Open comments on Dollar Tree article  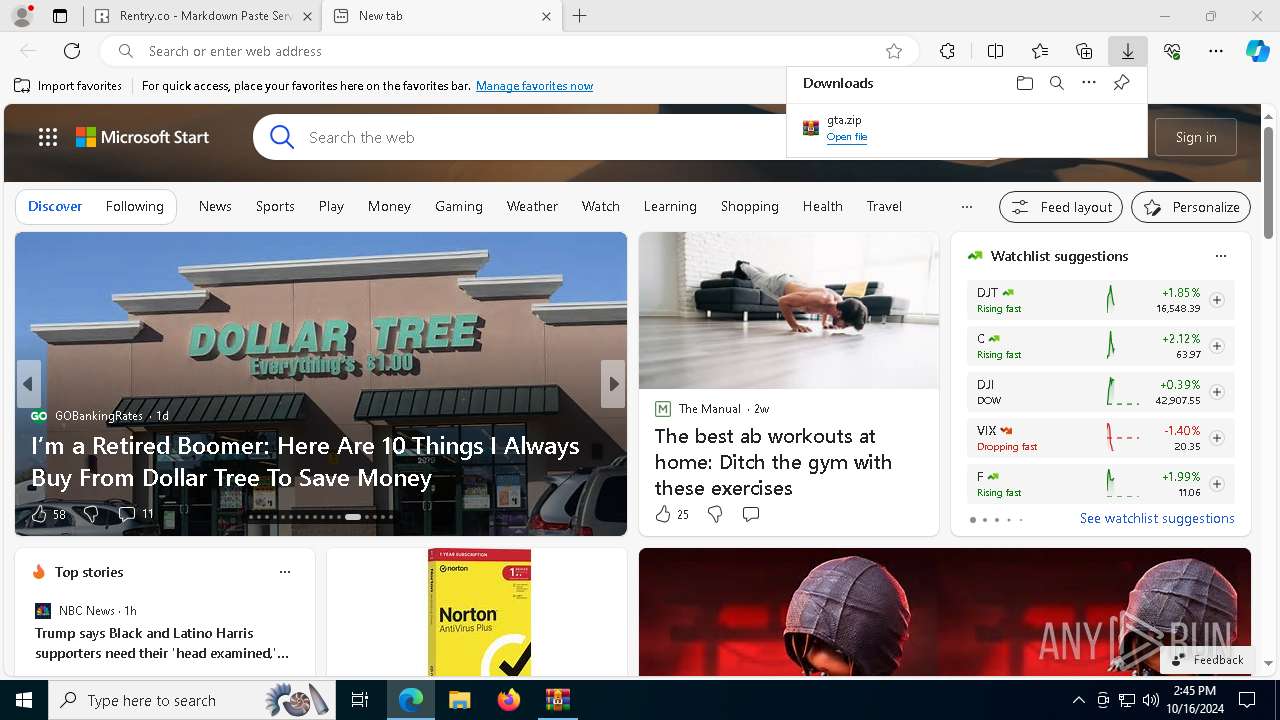pos(127,514)
